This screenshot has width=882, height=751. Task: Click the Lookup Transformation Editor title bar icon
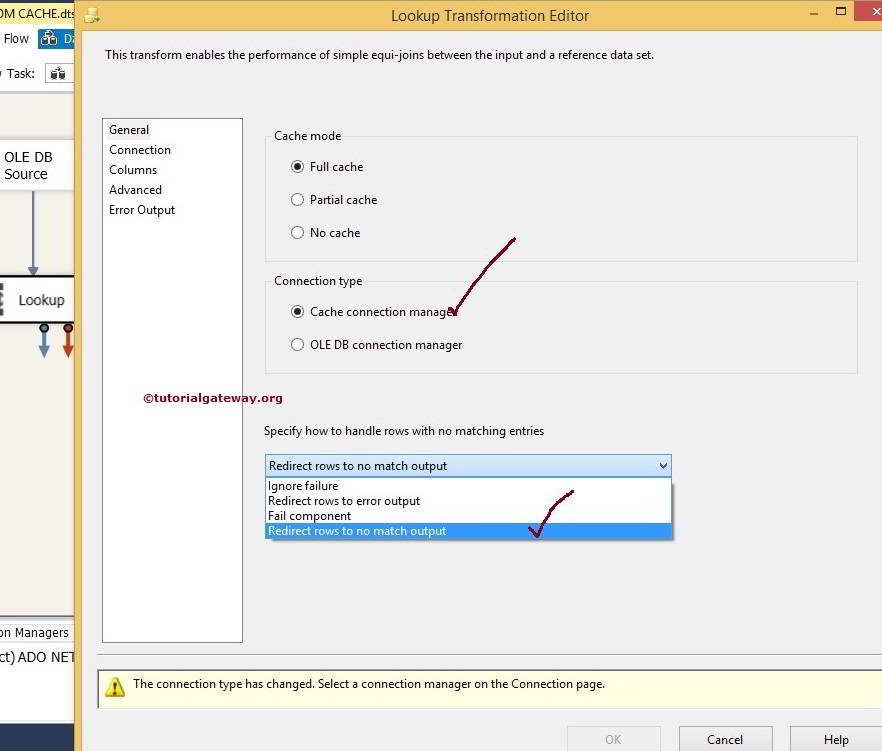click(x=92, y=16)
